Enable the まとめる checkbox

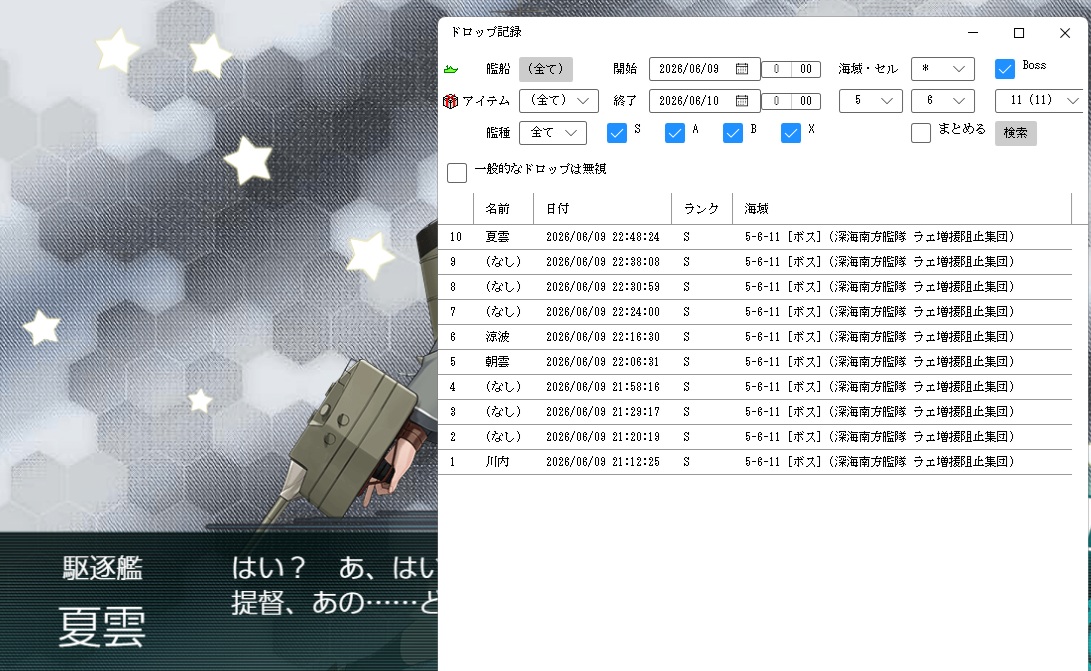point(921,133)
